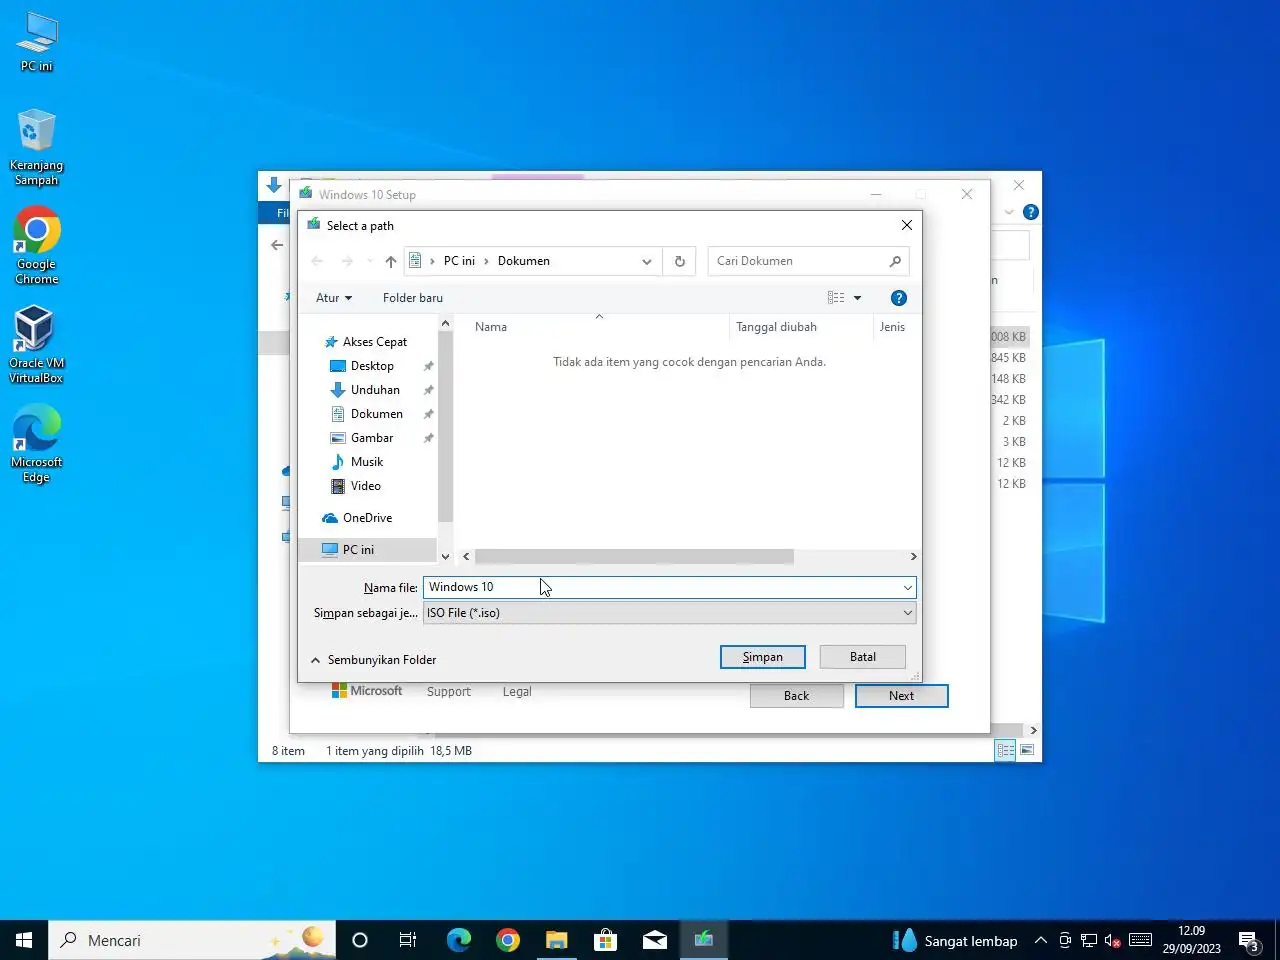Click the Batal button

point(863,657)
